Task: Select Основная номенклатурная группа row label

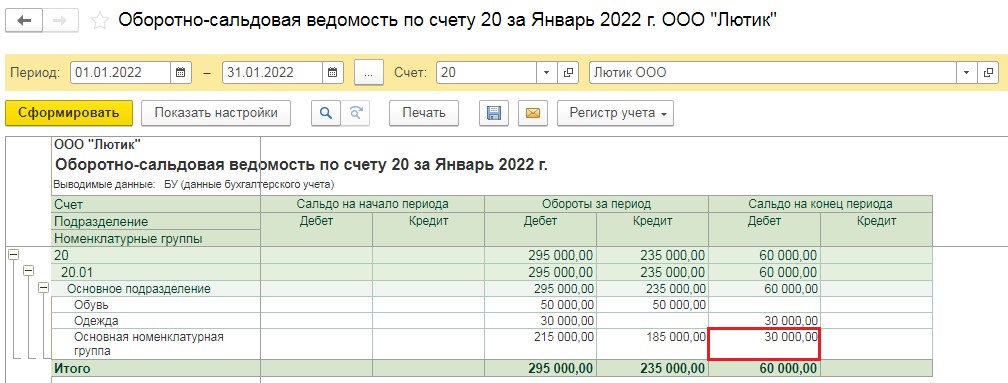Action: click(x=156, y=344)
